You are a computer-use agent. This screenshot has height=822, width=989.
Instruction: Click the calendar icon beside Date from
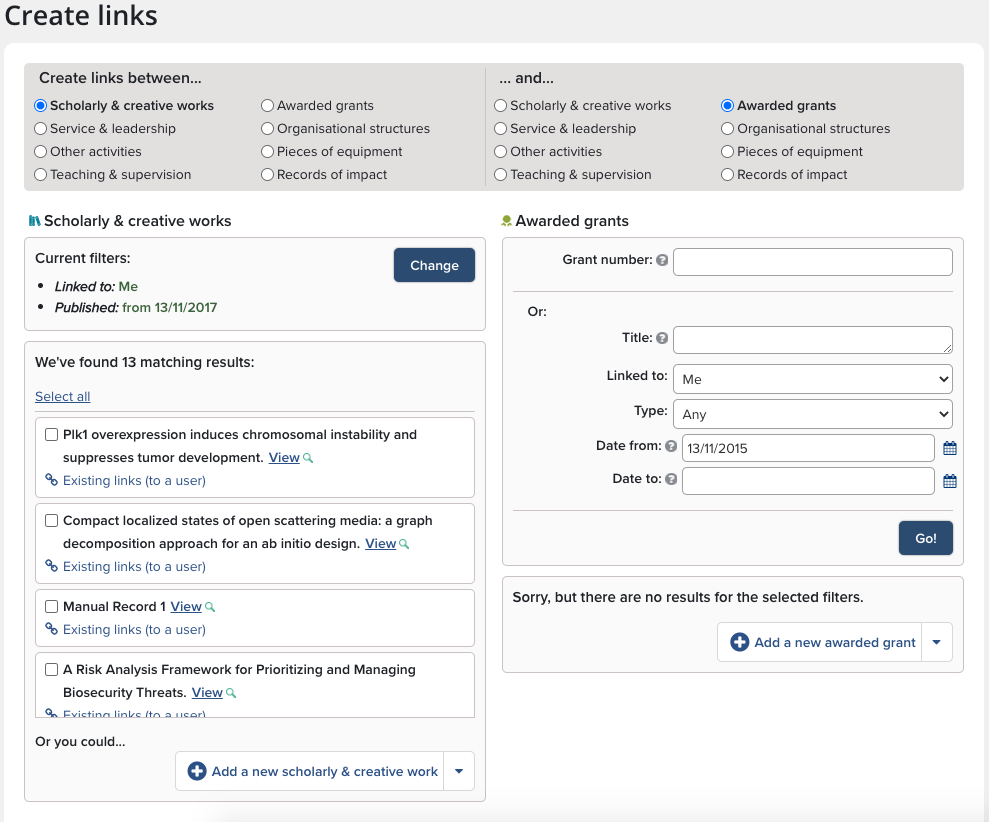[x=950, y=449]
